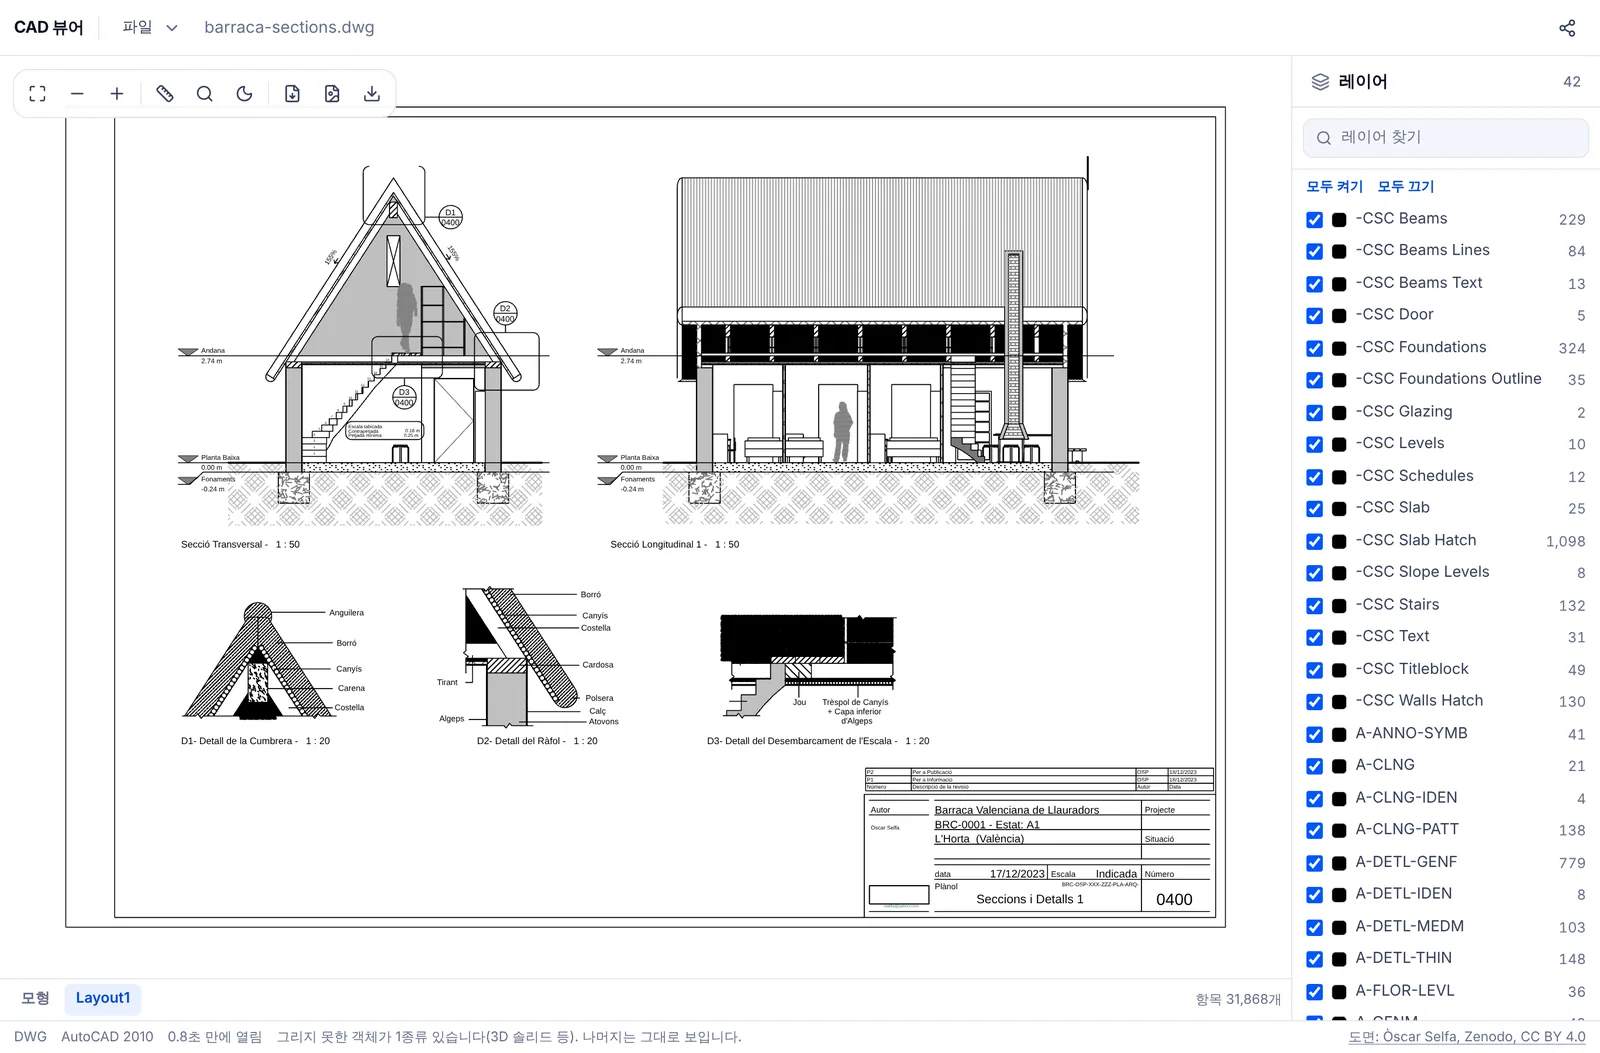
Task: Click the A-DETL-GENF layer name
Action: coord(1406,862)
